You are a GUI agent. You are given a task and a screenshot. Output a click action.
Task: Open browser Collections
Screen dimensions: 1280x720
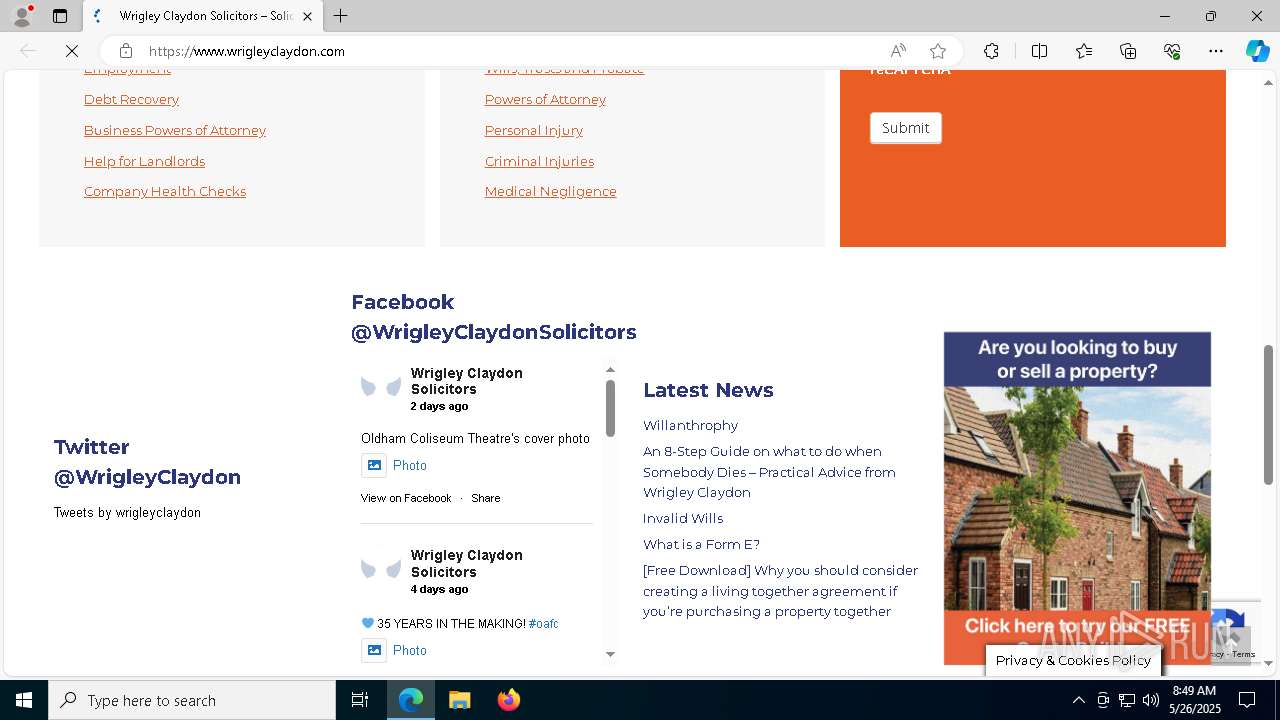point(1128,51)
